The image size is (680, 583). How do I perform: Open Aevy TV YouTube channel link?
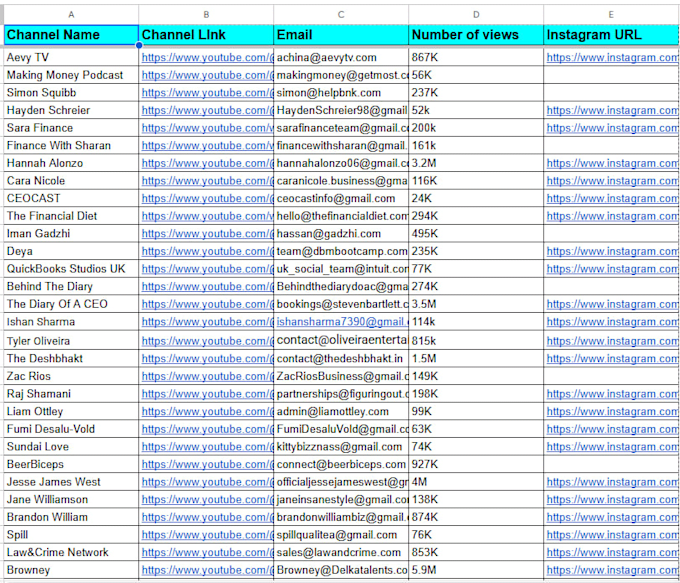click(x=208, y=57)
